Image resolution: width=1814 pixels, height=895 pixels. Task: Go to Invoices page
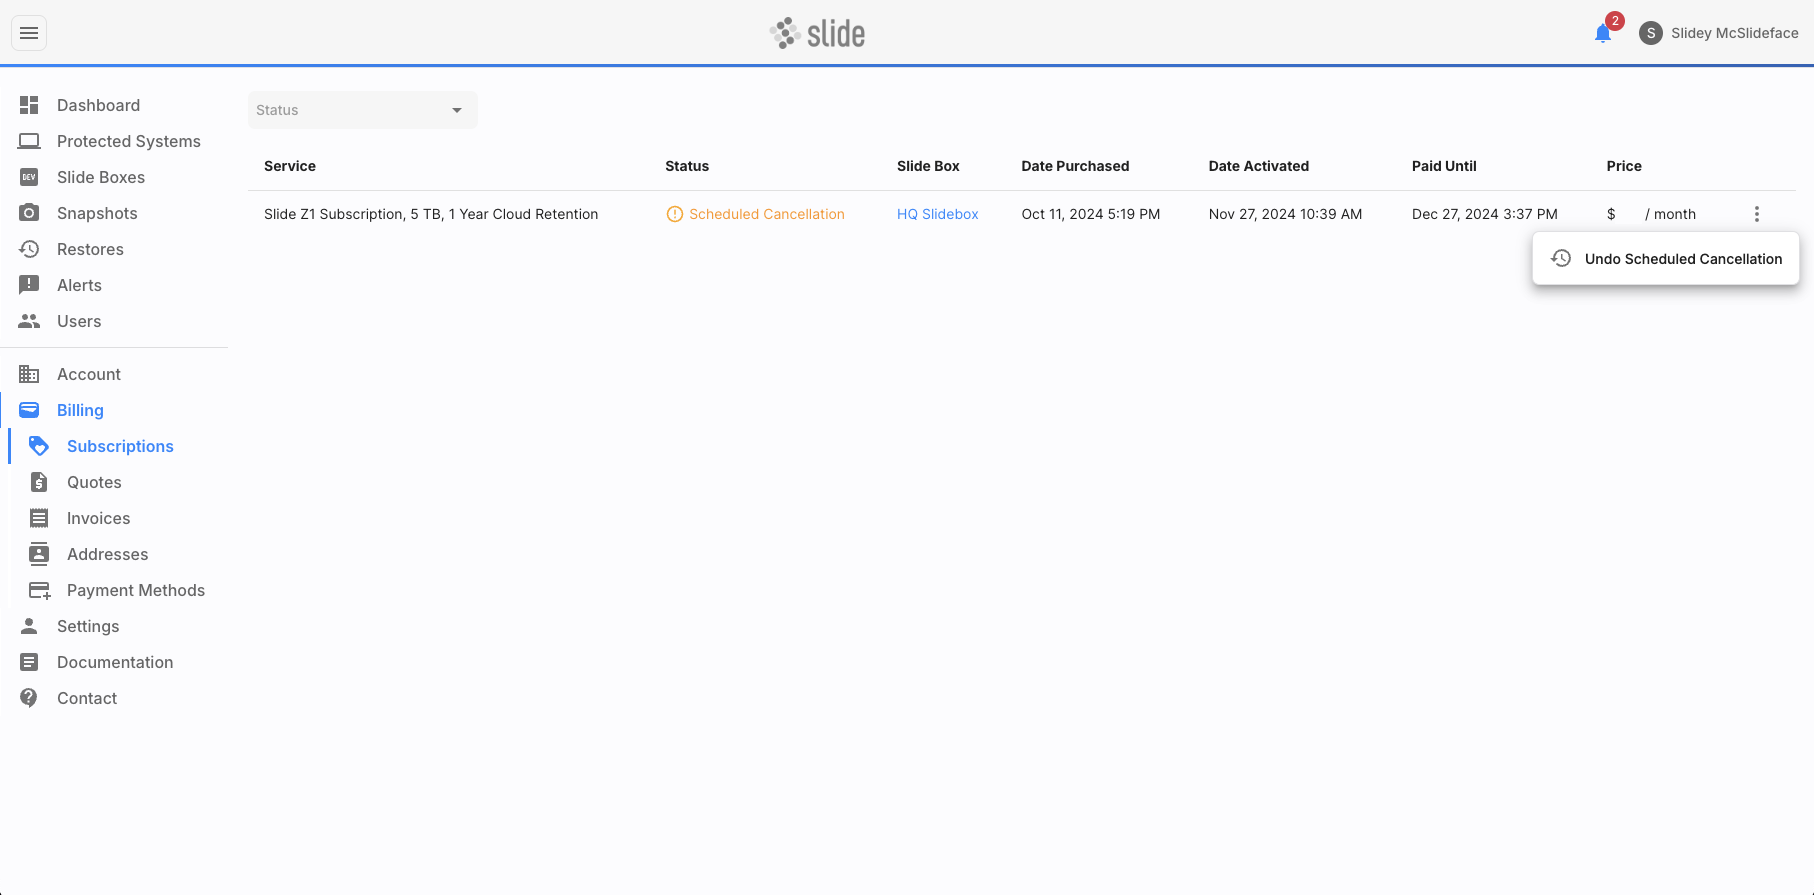(x=98, y=518)
